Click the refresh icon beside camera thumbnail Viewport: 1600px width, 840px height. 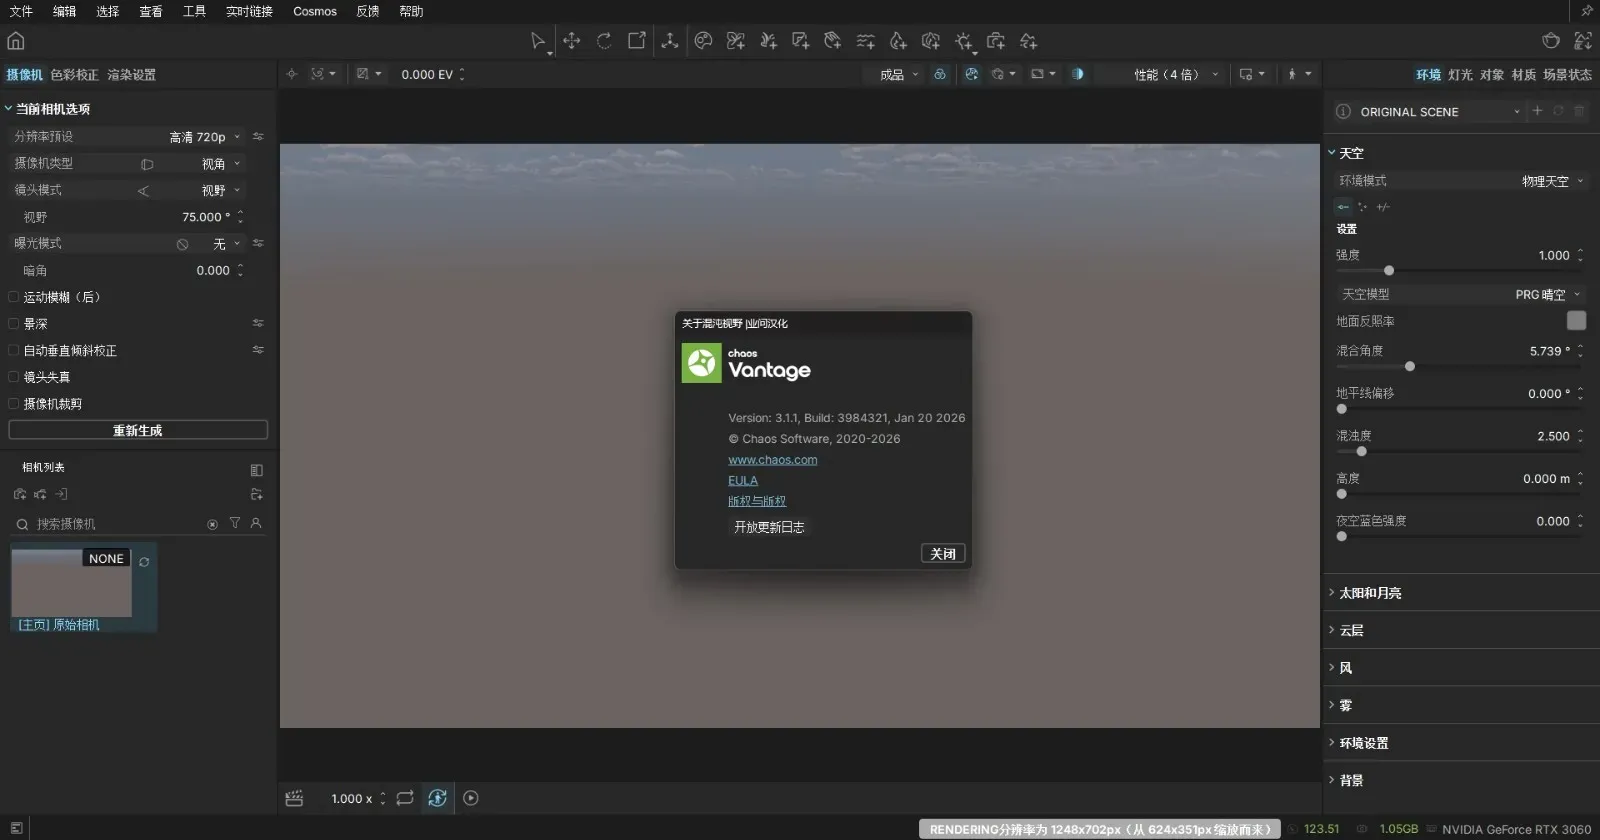144,562
